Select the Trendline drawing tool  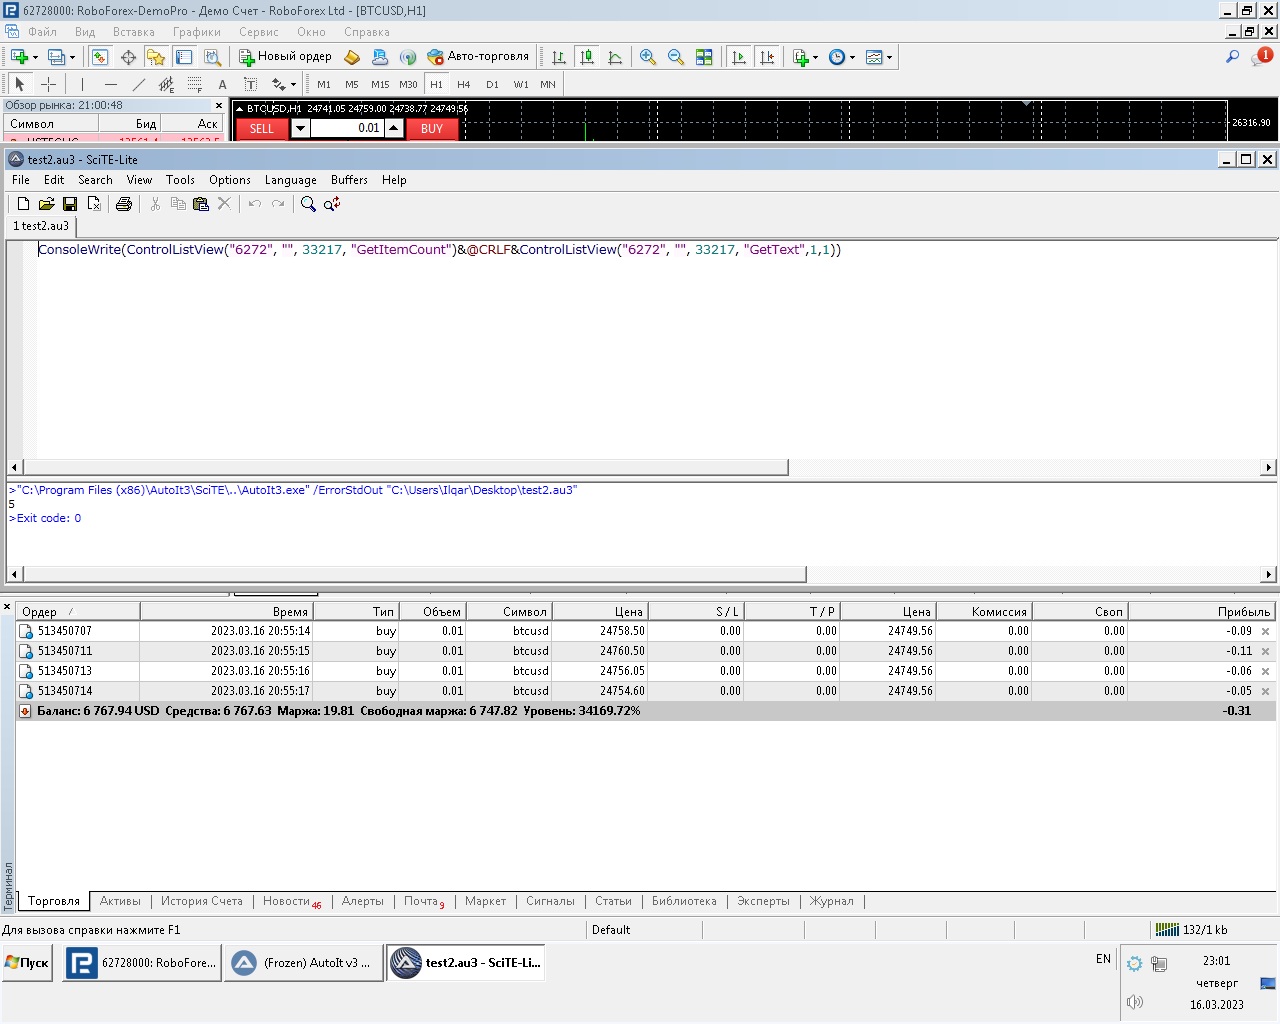[x=138, y=84]
